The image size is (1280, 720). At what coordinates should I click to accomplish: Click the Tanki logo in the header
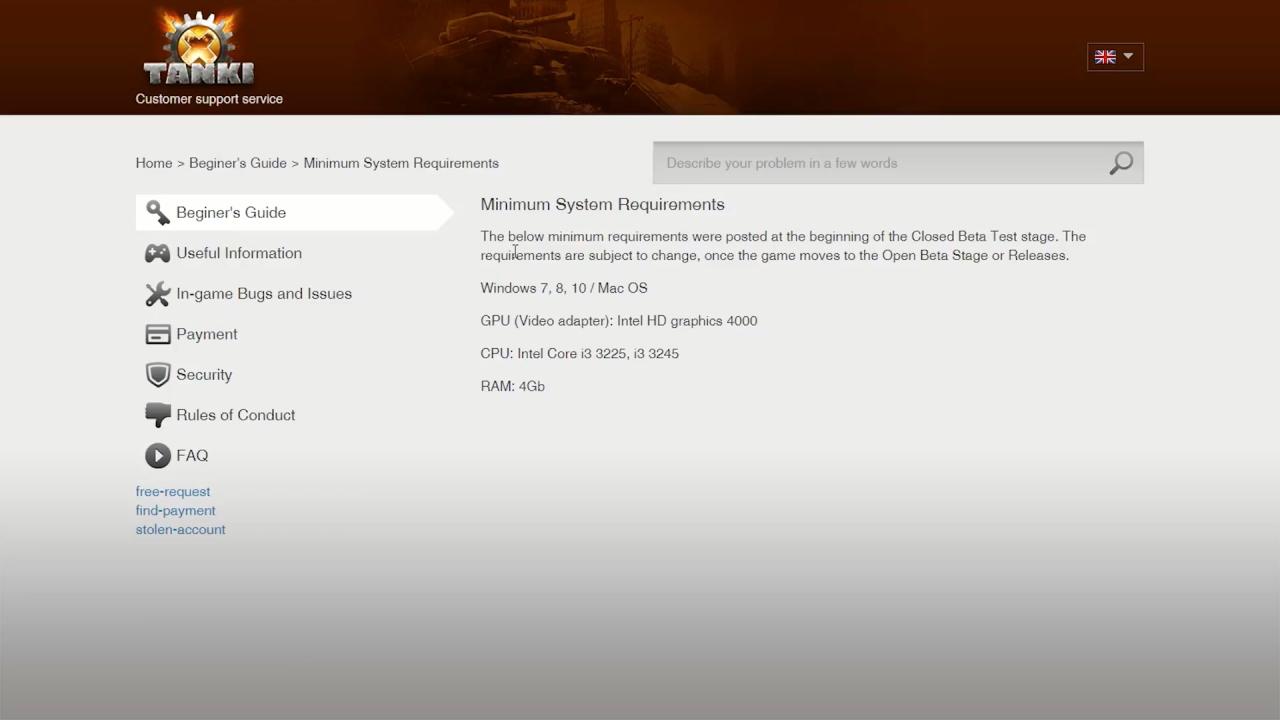point(199,50)
